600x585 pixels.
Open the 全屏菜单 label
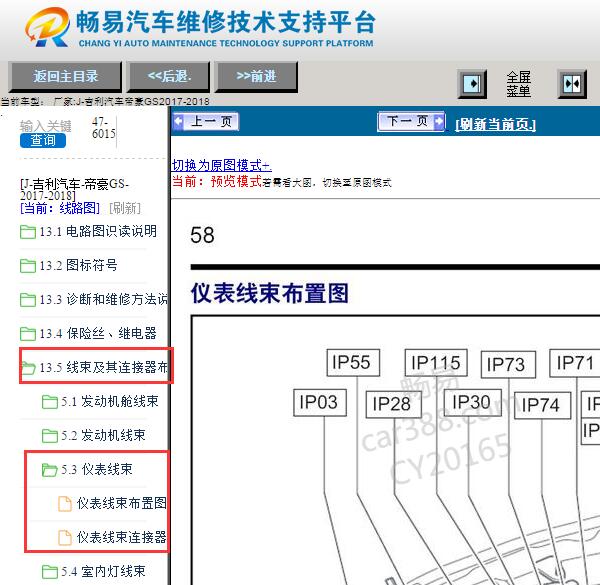[x=518, y=84]
